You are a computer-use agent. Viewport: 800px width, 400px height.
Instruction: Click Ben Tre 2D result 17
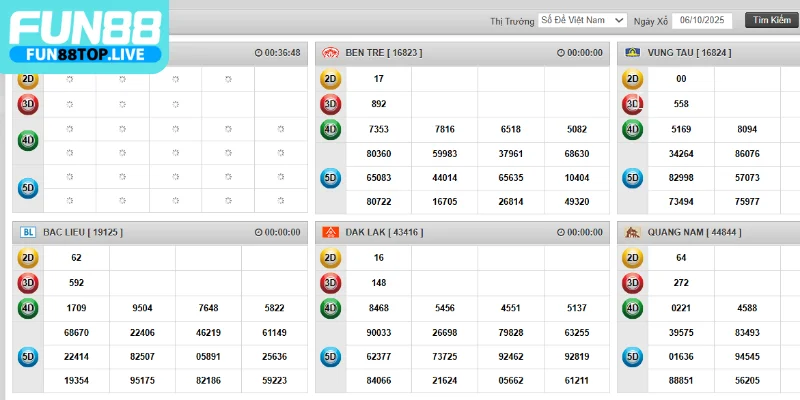tap(379, 79)
